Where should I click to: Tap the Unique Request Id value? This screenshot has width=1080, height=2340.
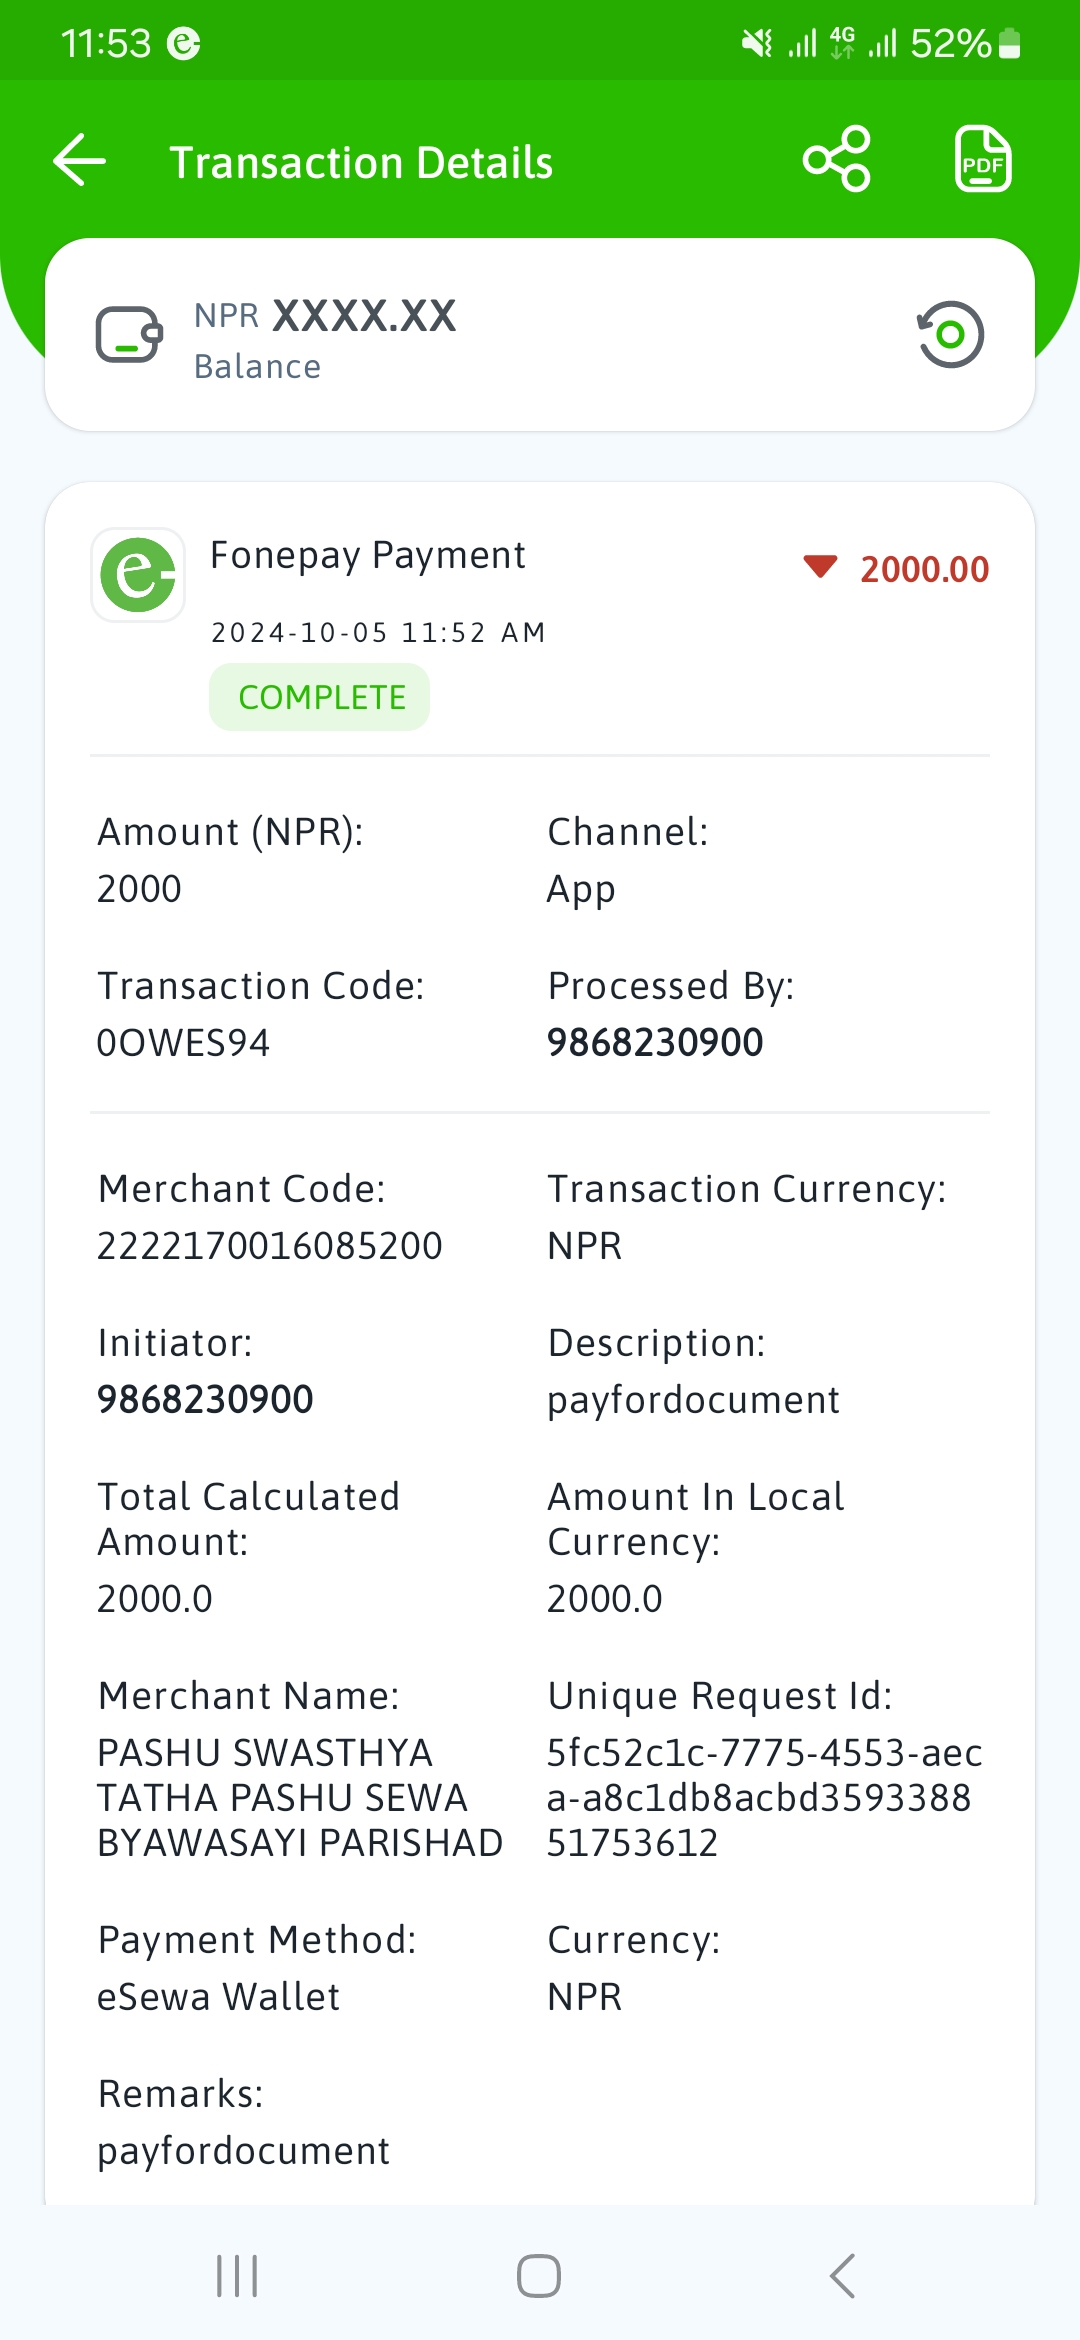[765, 1798]
